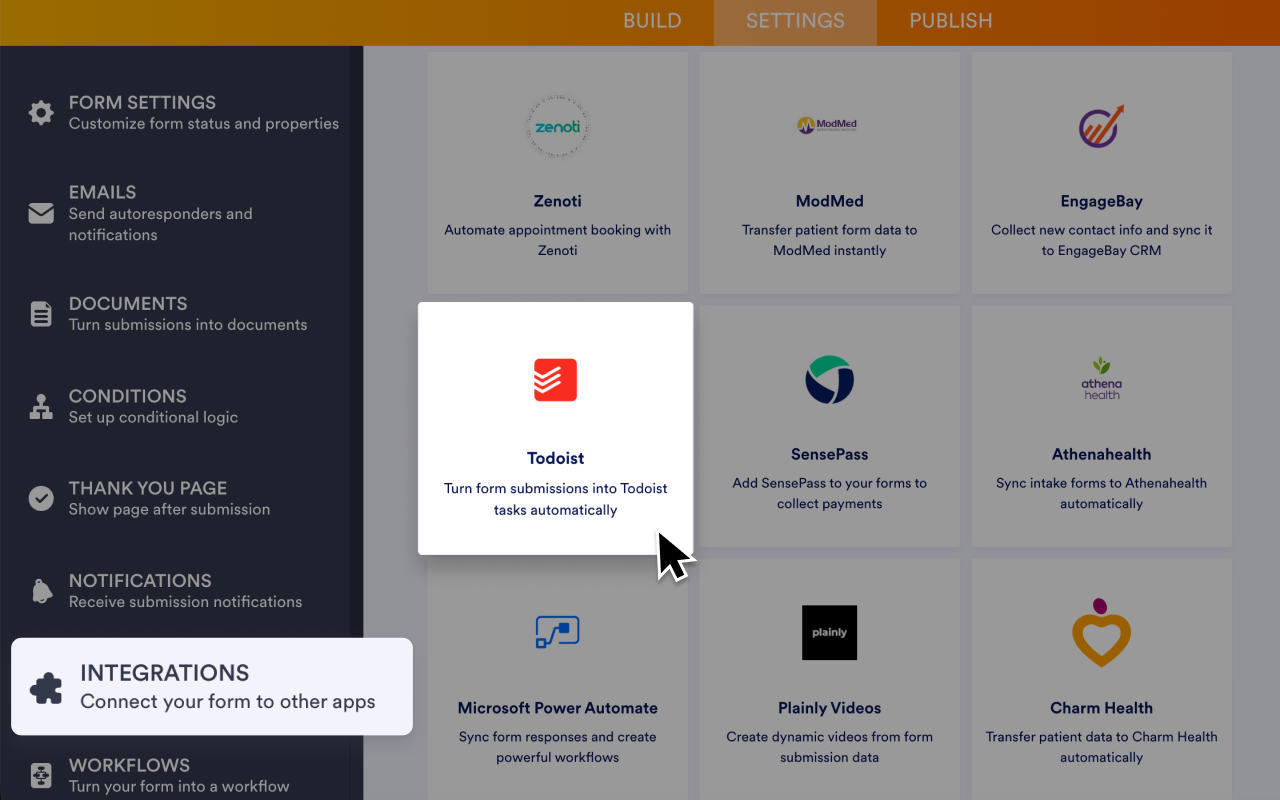1280x800 pixels.
Task: Click the Plainly Videos black logo
Action: click(829, 632)
